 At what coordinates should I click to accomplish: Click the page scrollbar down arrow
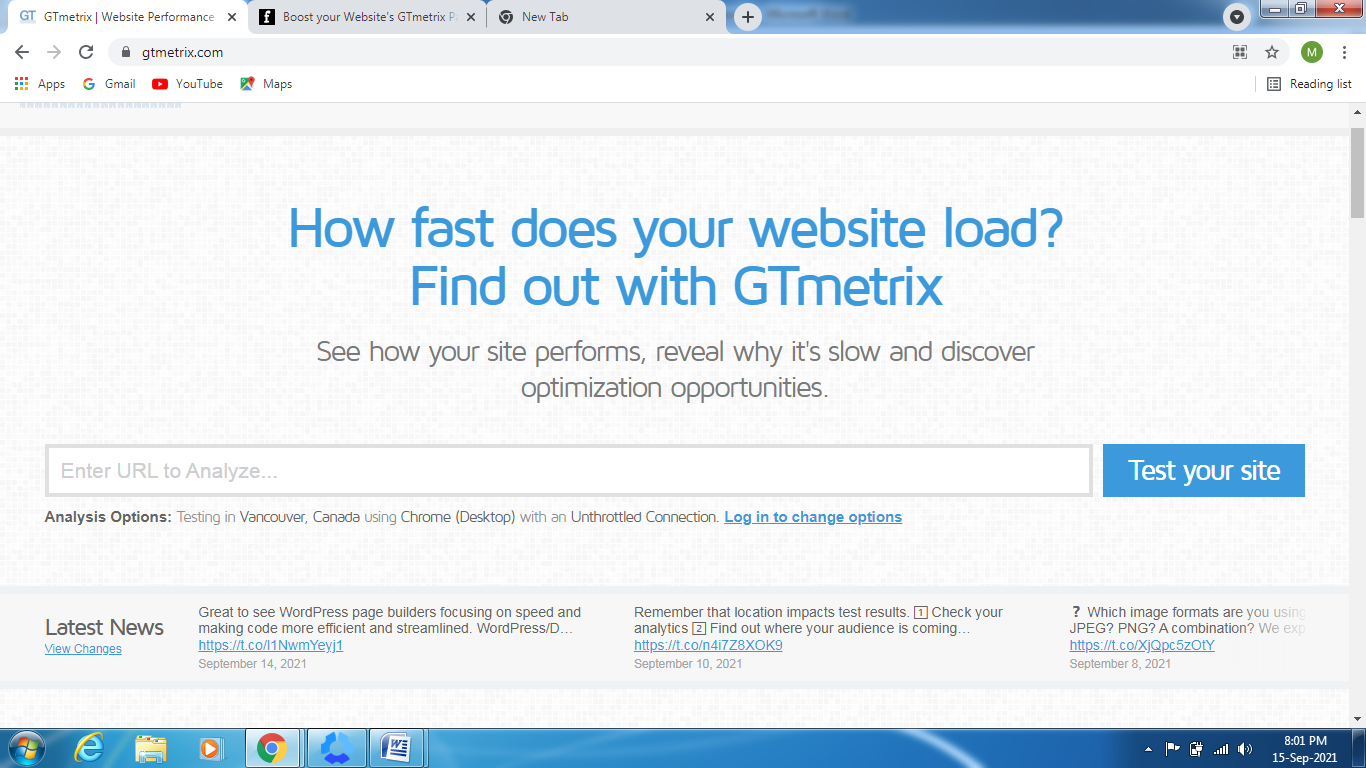[x=1357, y=718]
